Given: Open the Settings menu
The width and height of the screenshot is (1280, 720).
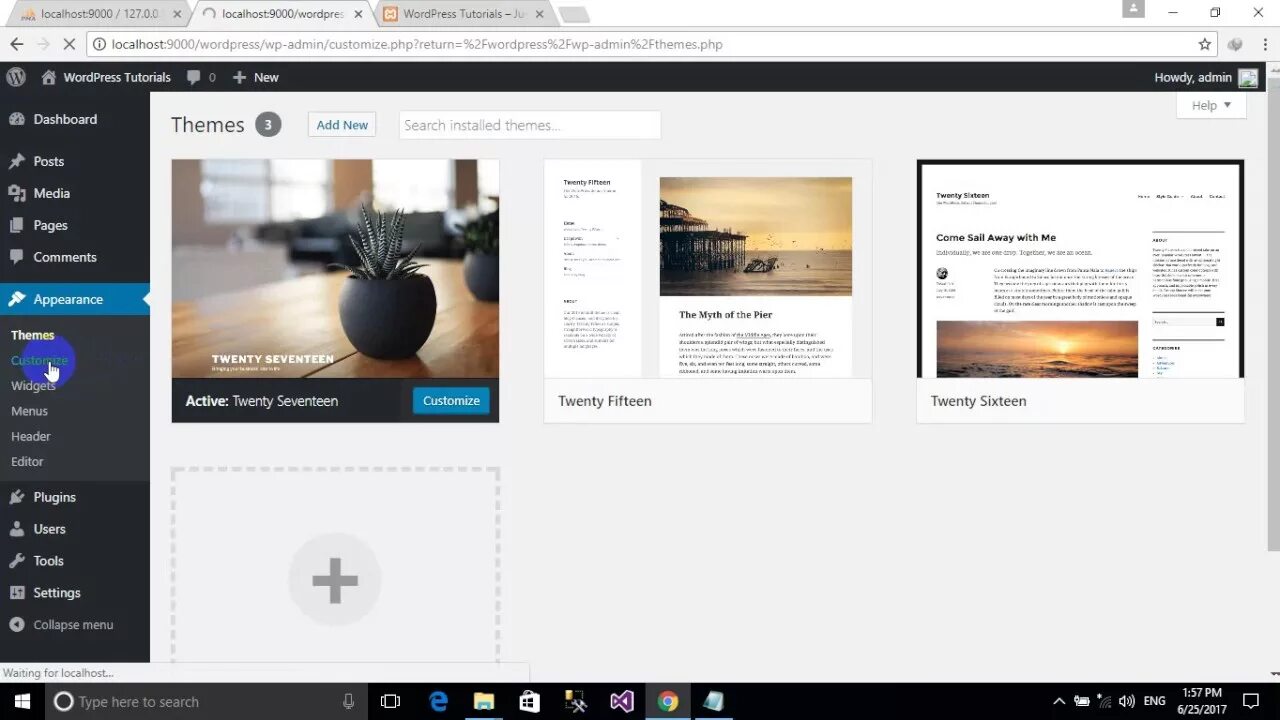Looking at the screenshot, I should pos(57,593).
